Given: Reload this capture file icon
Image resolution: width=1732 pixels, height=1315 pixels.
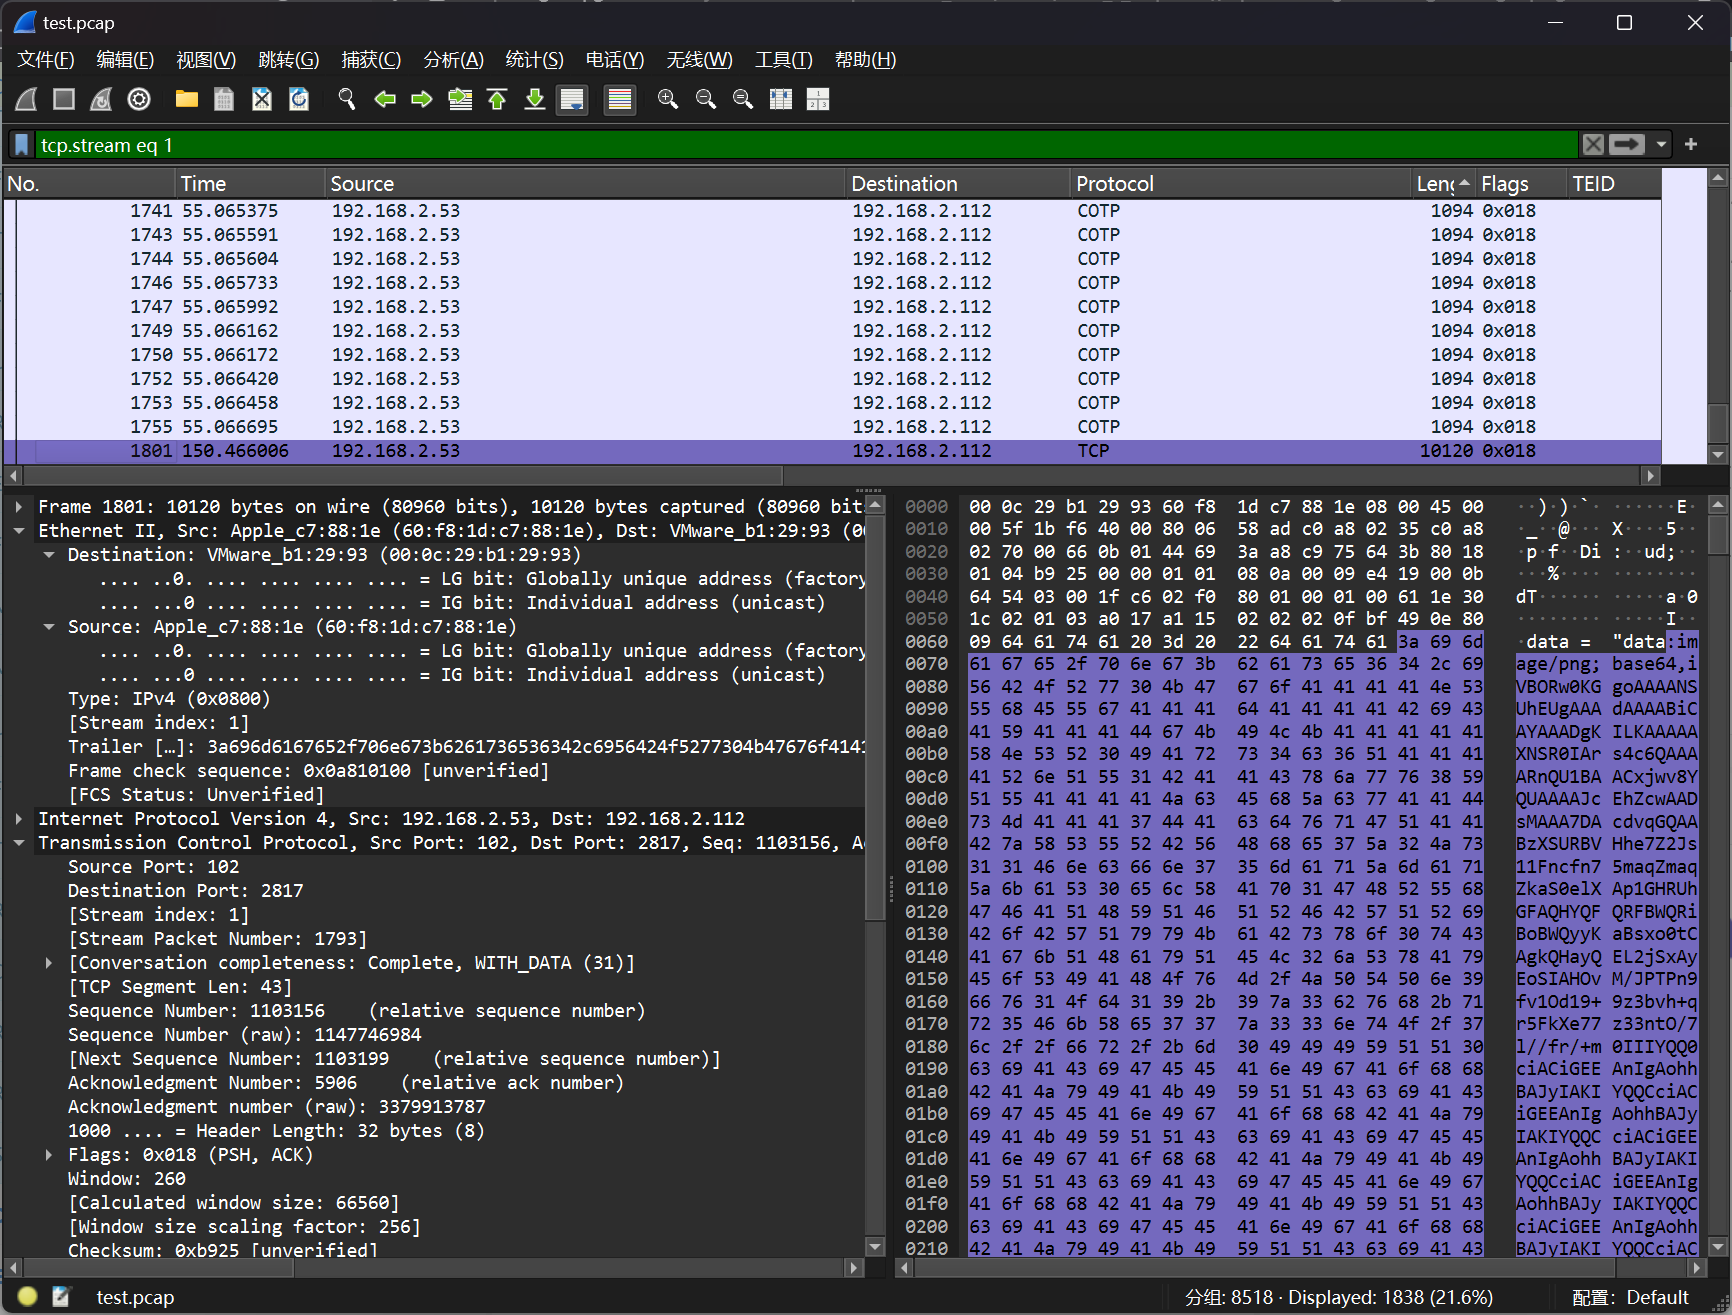Looking at the screenshot, I should (299, 99).
